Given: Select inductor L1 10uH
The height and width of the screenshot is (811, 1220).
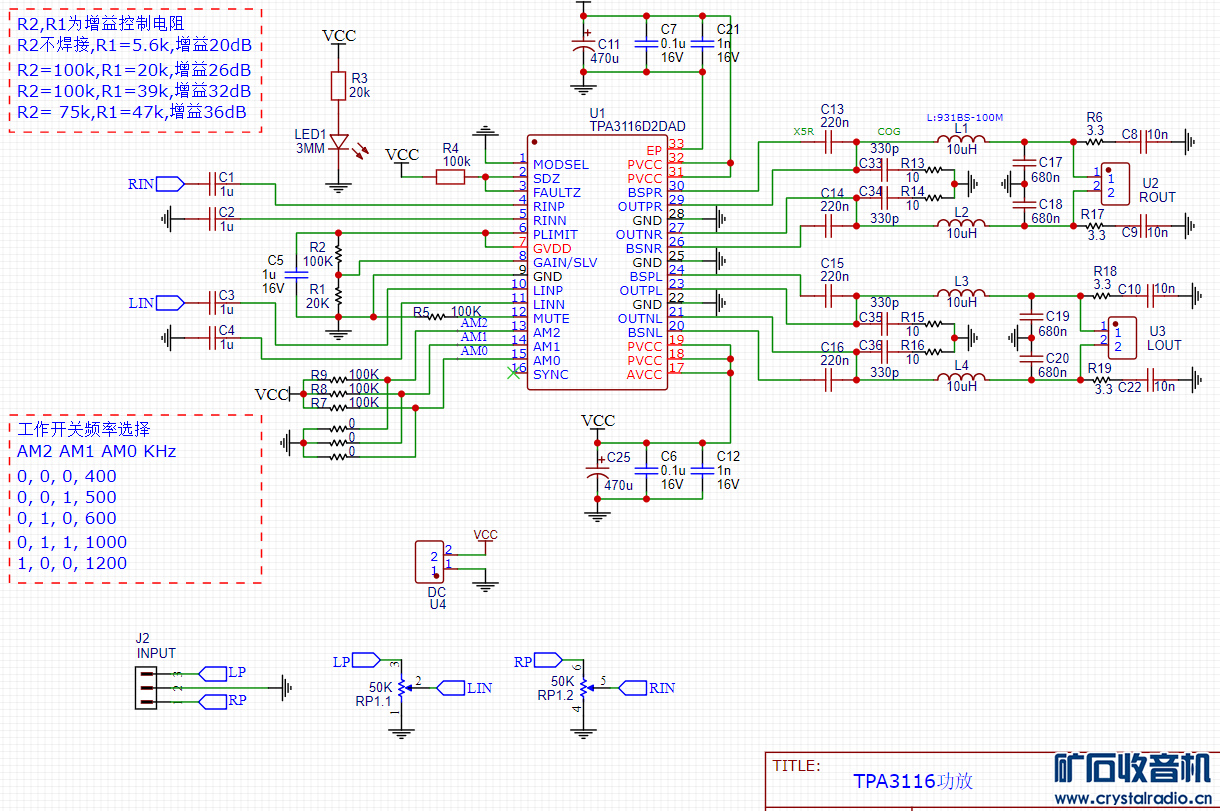Looking at the screenshot, I should [961, 141].
